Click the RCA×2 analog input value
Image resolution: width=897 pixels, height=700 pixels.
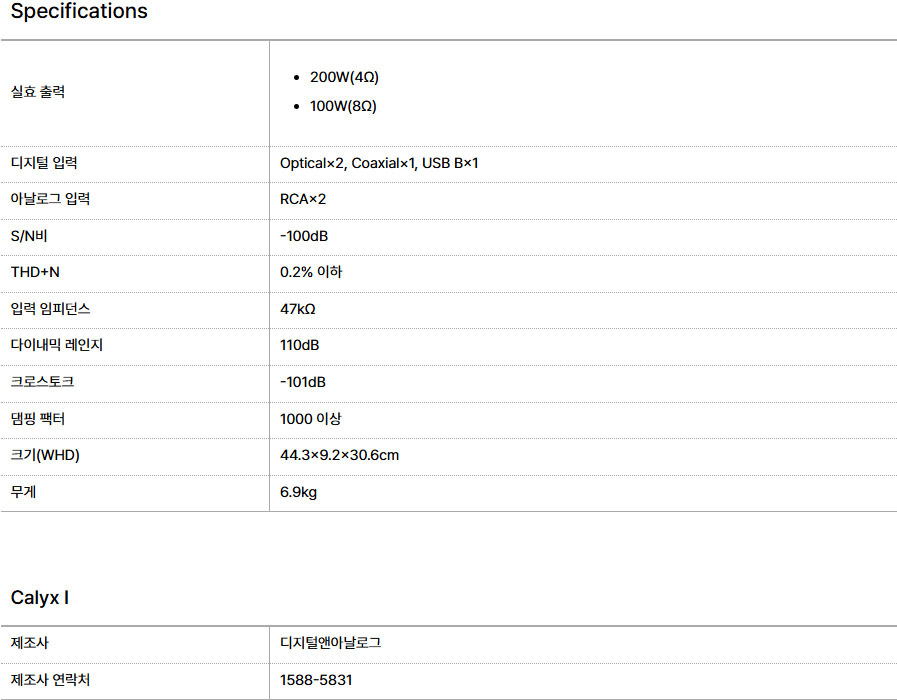coord(303,199)
